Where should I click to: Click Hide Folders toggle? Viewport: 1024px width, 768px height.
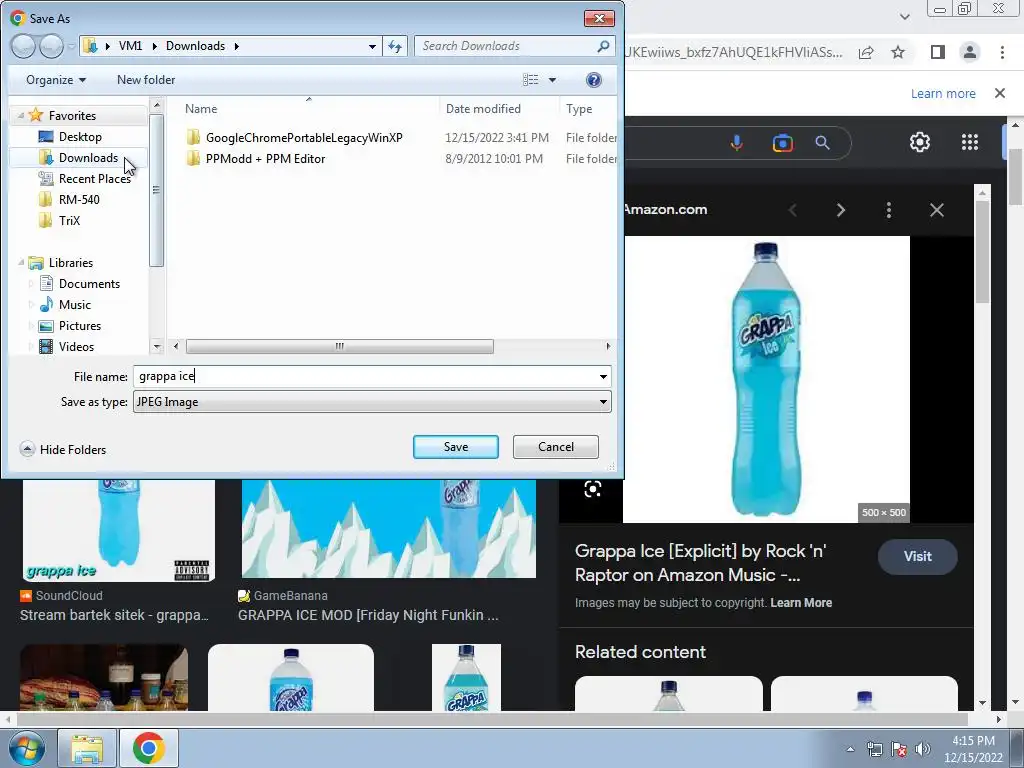63,449
